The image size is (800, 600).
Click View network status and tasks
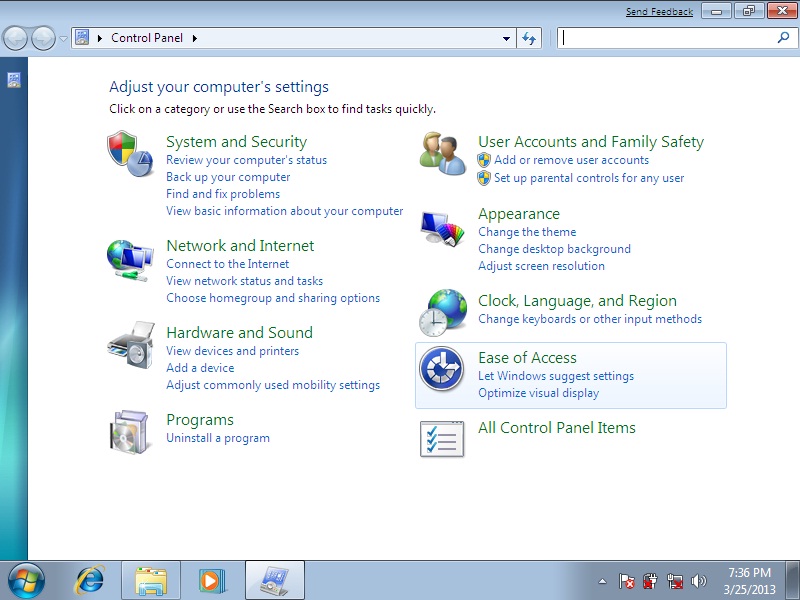click(244, 281)
